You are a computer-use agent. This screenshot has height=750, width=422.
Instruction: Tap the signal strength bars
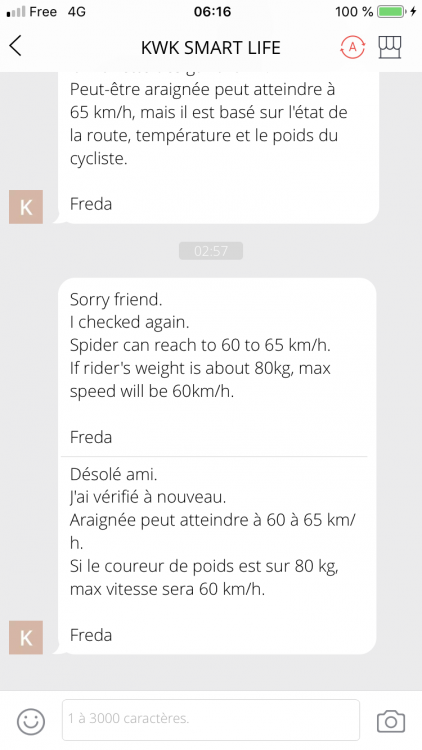tap(16, 12)
